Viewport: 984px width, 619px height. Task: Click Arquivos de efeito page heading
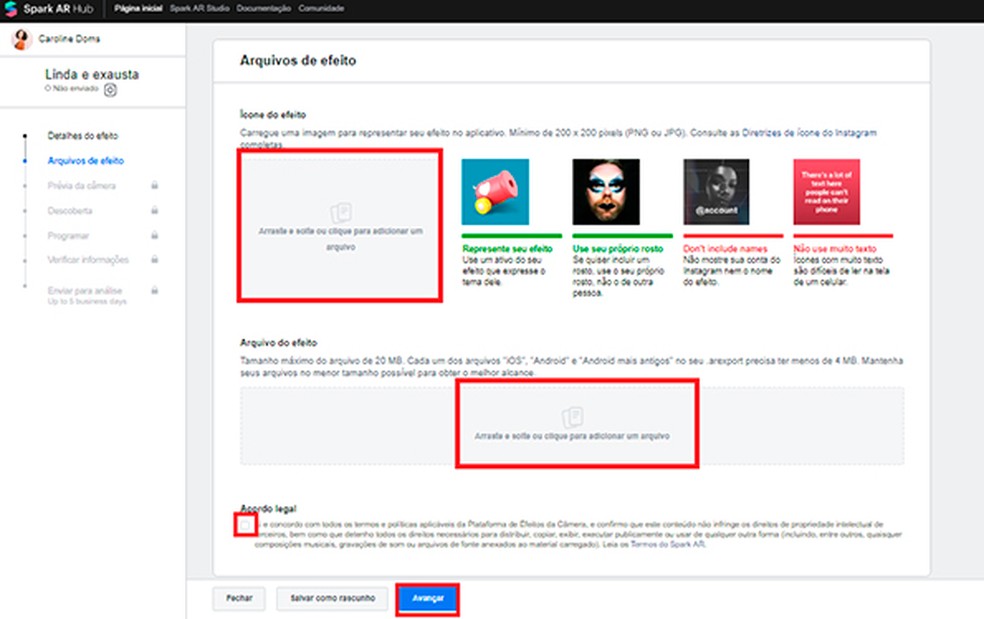pos(298,61)
